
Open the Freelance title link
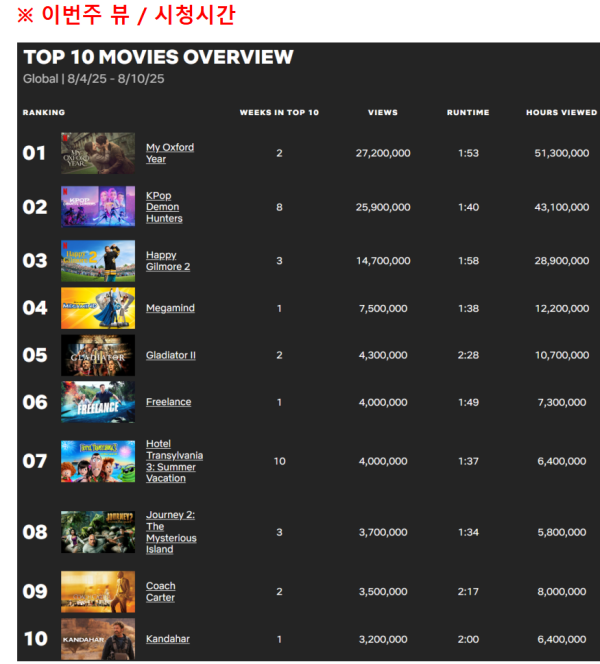169,402
